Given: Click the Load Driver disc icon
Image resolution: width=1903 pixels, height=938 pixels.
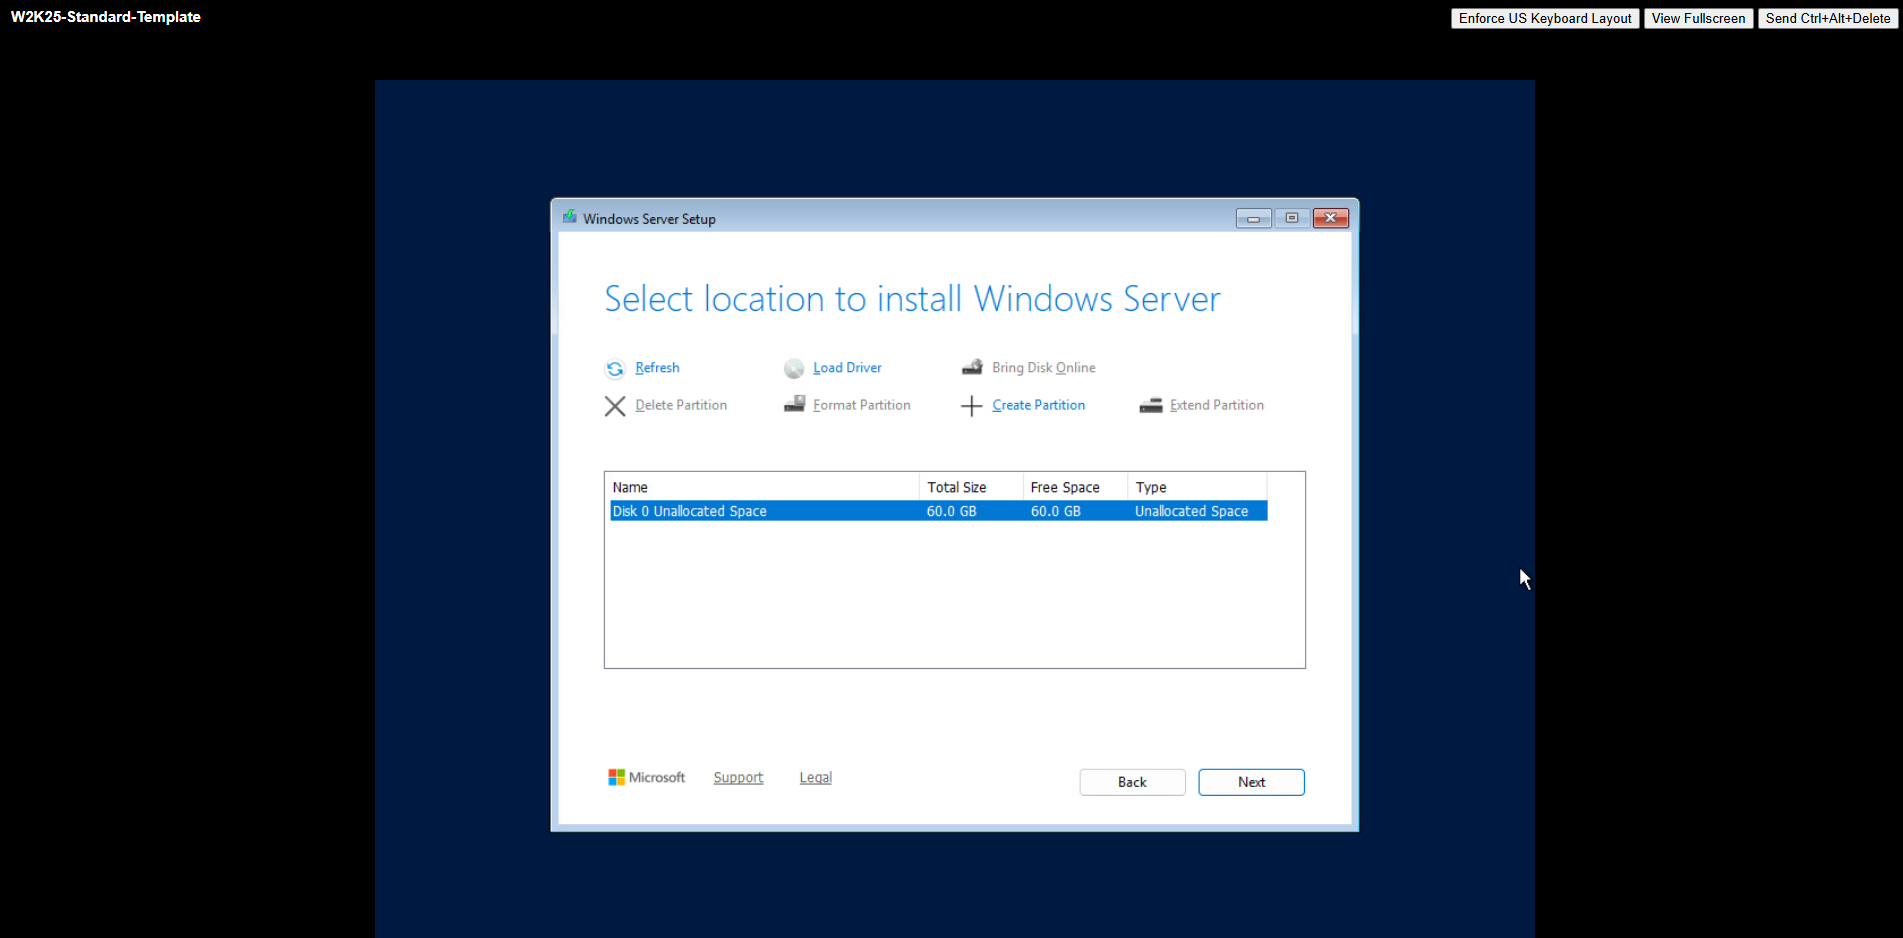Looking at the screenshot, I should [794, 369].
